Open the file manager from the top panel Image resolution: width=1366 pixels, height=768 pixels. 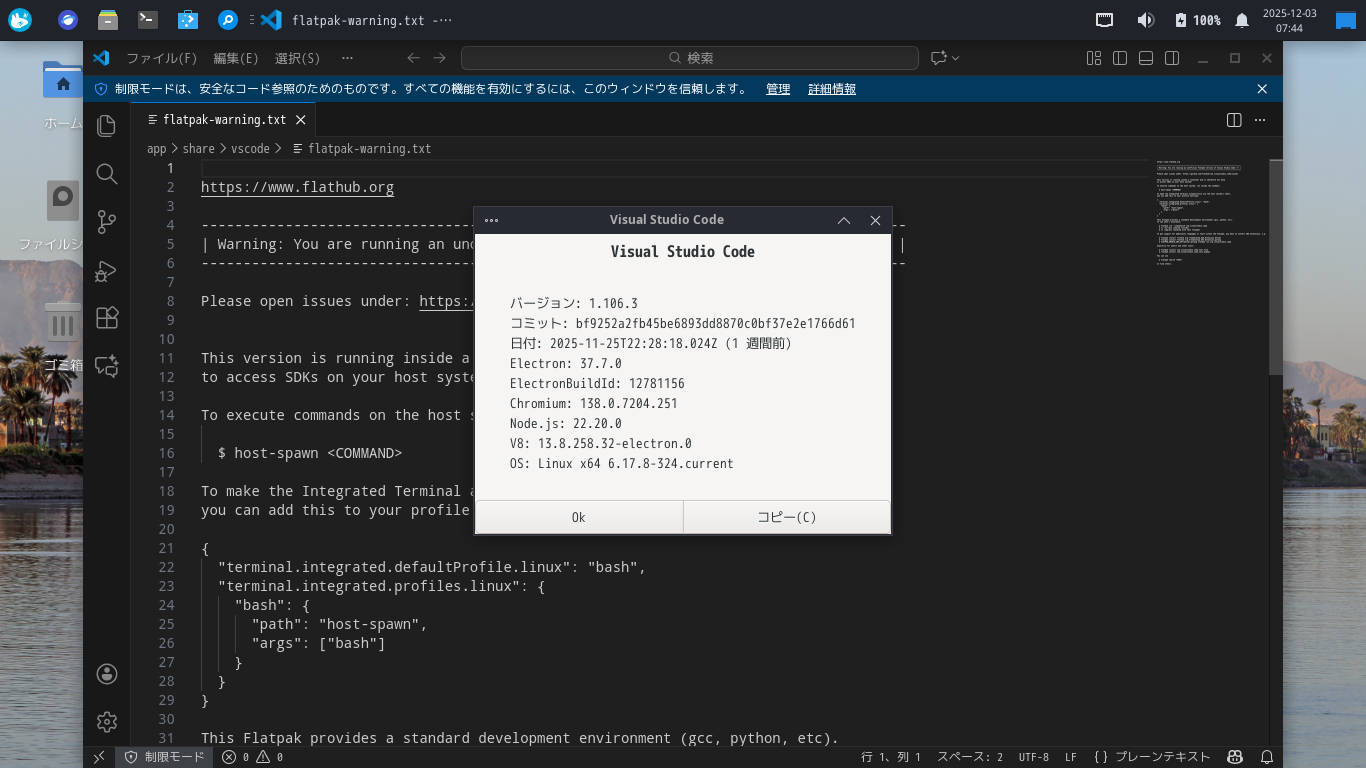coord(108,20)
